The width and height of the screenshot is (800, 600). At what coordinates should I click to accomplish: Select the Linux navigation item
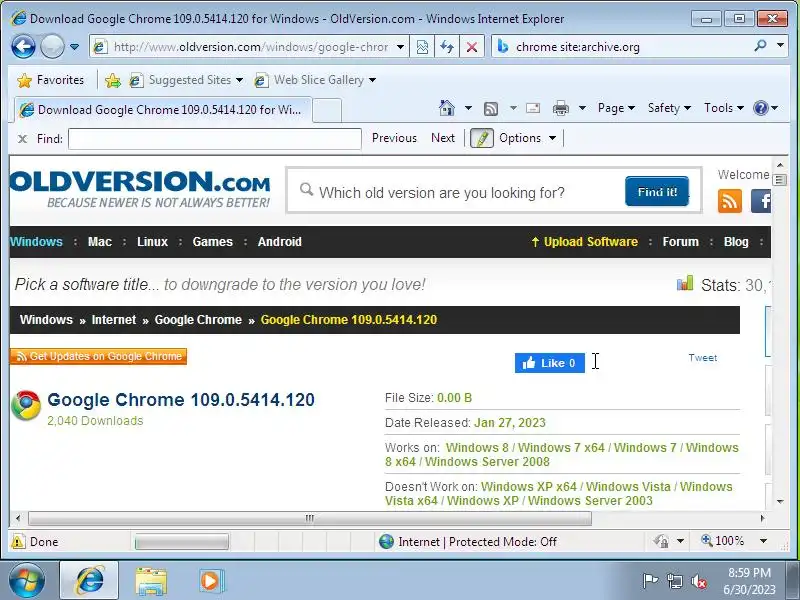[152, 242]
